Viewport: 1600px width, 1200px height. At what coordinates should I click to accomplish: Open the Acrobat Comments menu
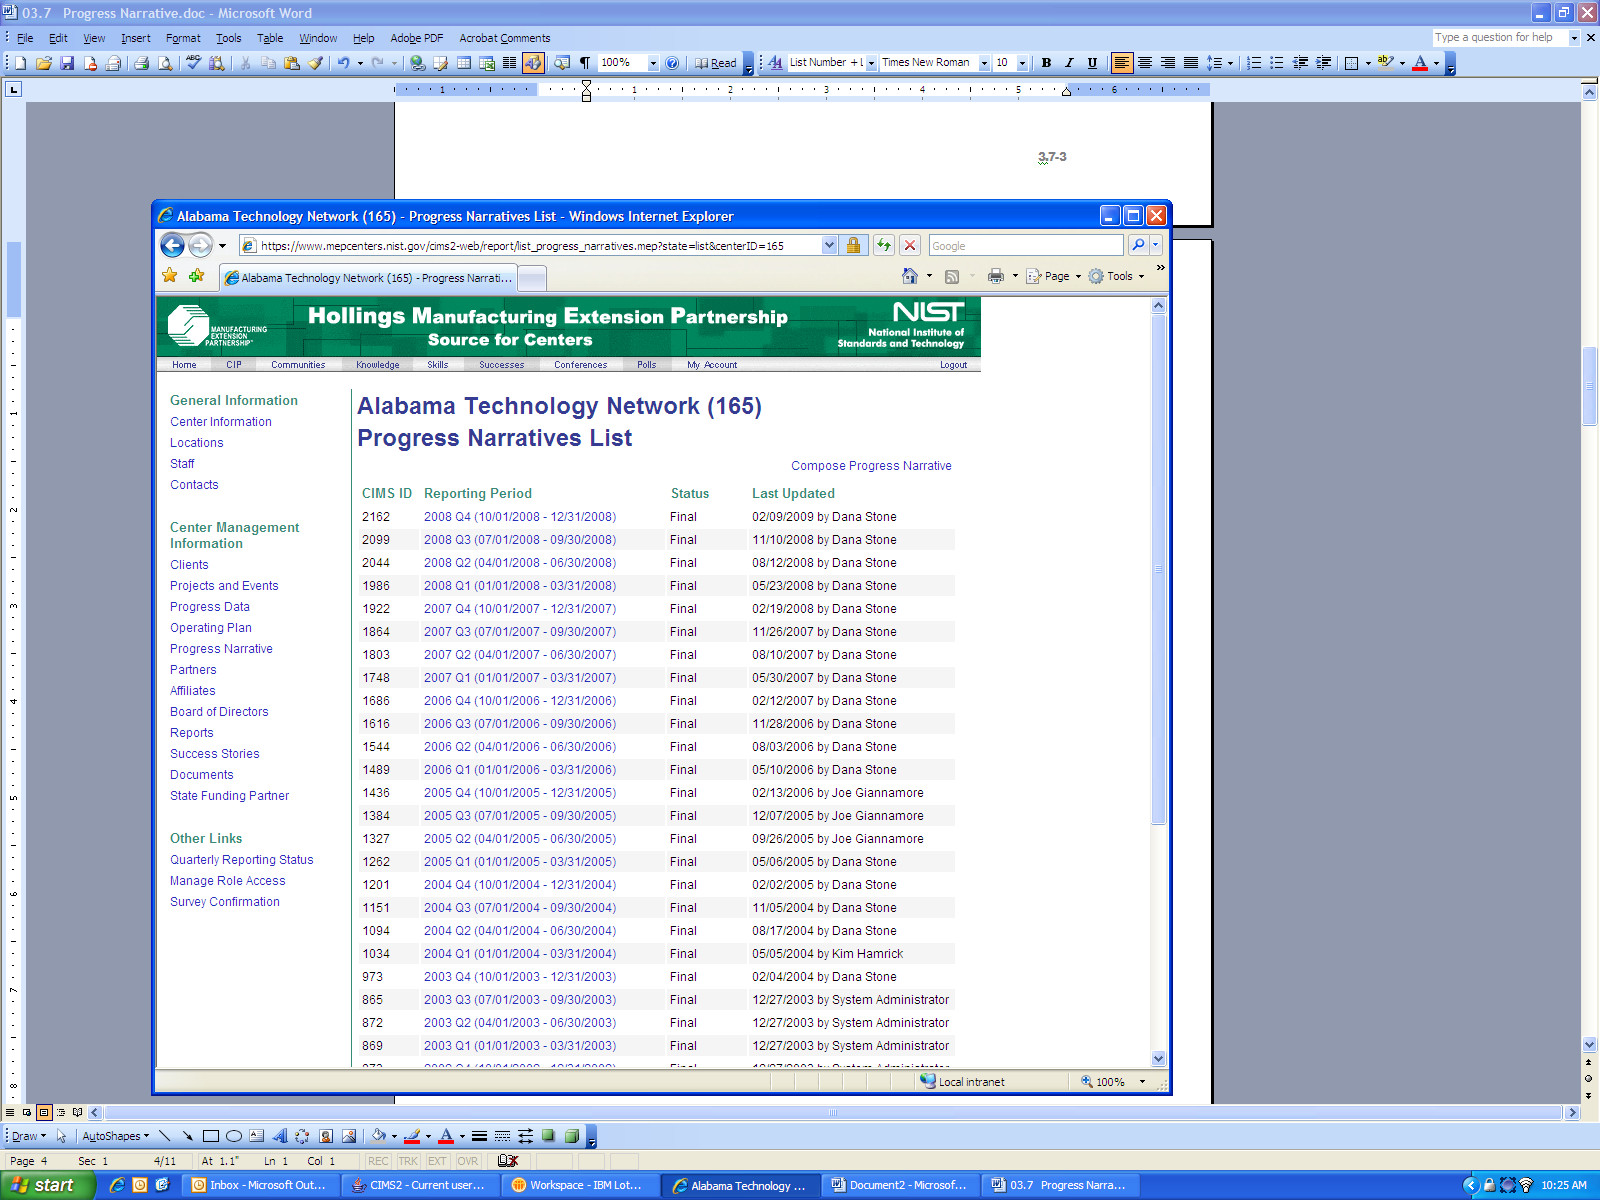[x=504, y=38]
